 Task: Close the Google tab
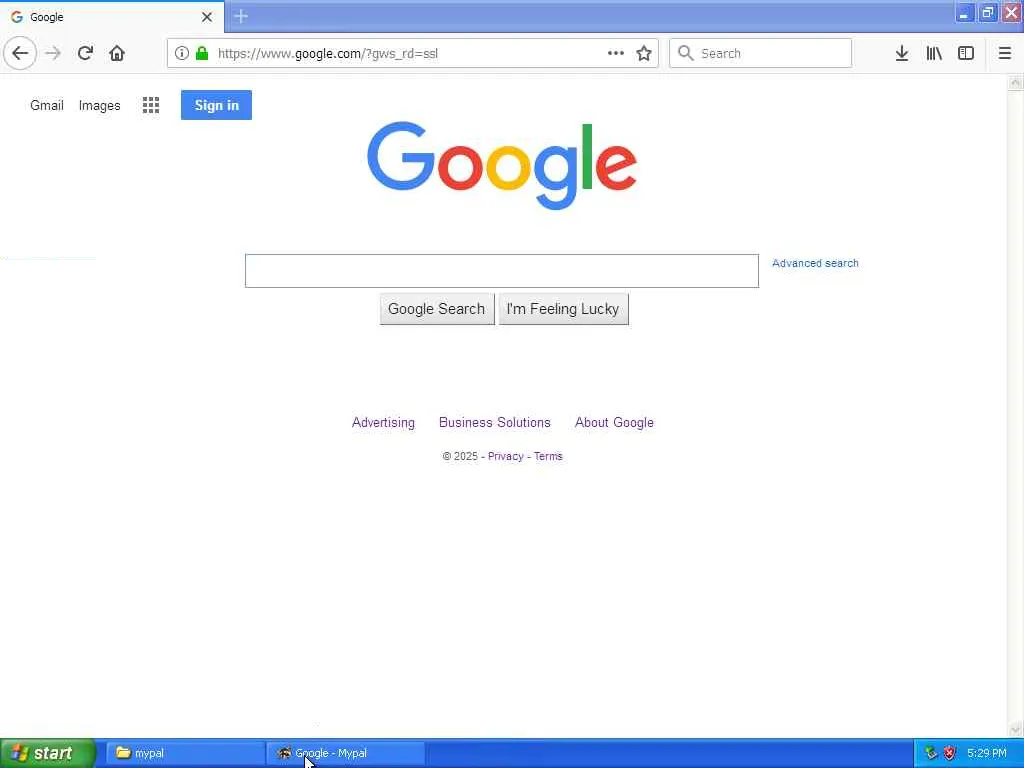(x=207, y=17)
